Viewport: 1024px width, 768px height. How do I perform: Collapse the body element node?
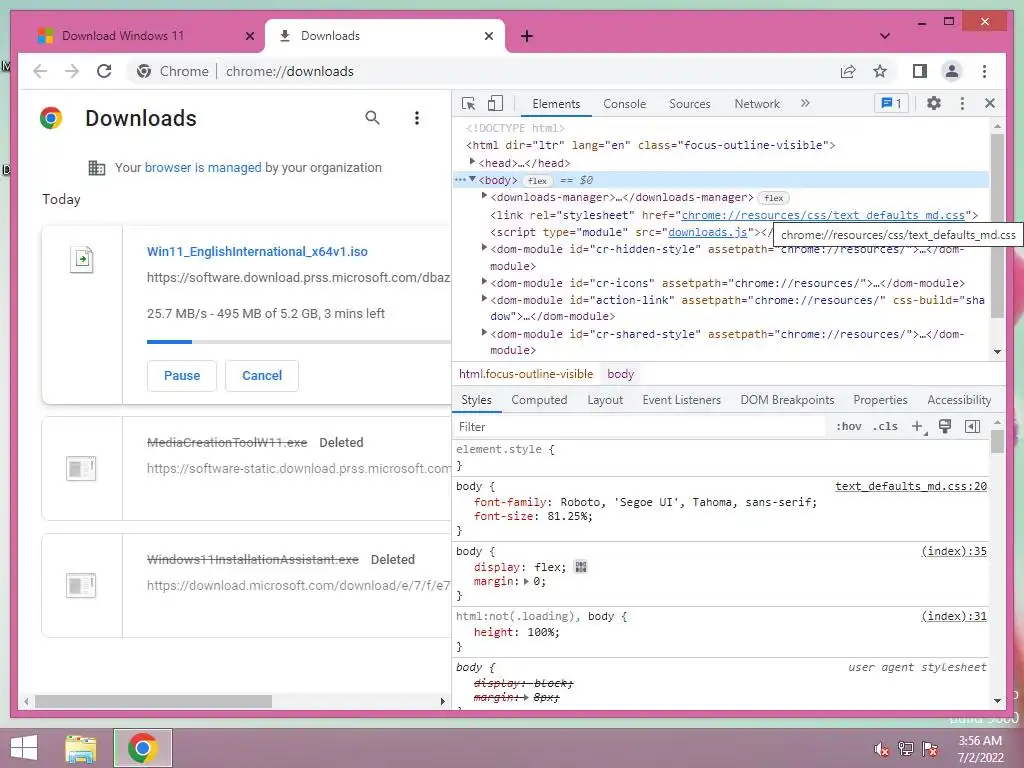(x=472, y=180)
